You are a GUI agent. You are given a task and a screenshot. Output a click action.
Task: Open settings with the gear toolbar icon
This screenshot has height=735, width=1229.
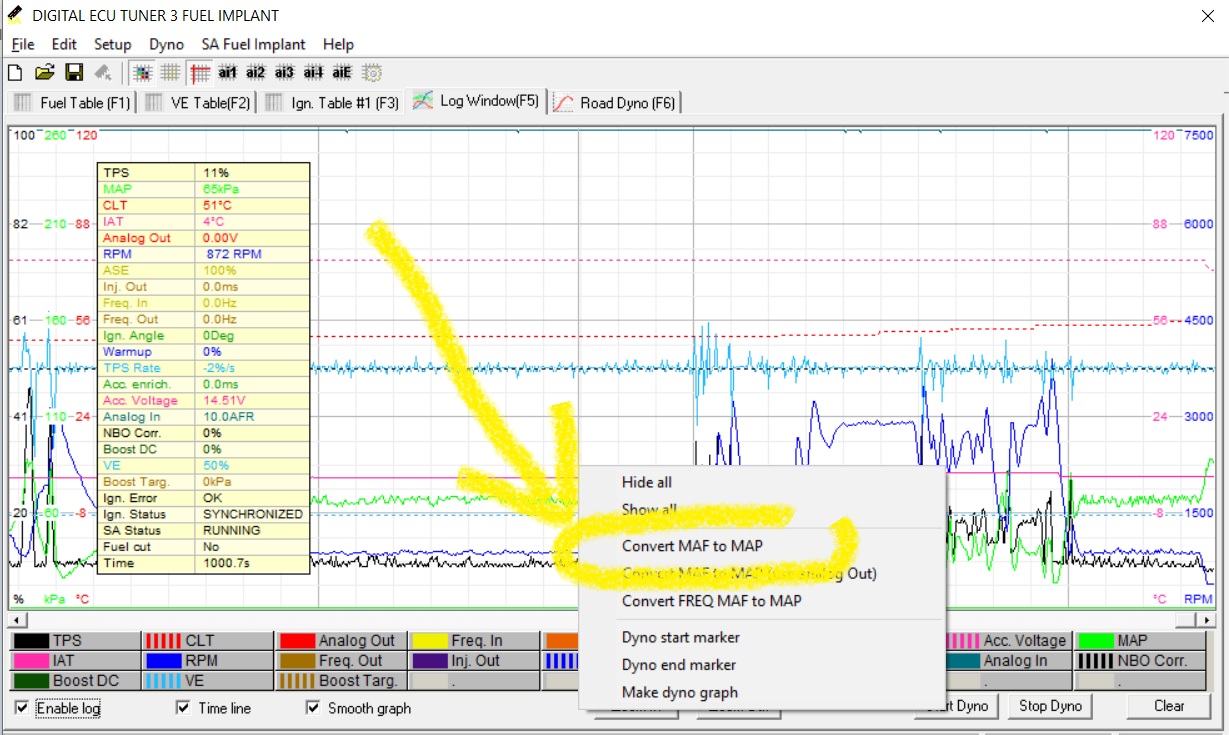(x=372, y=72)
